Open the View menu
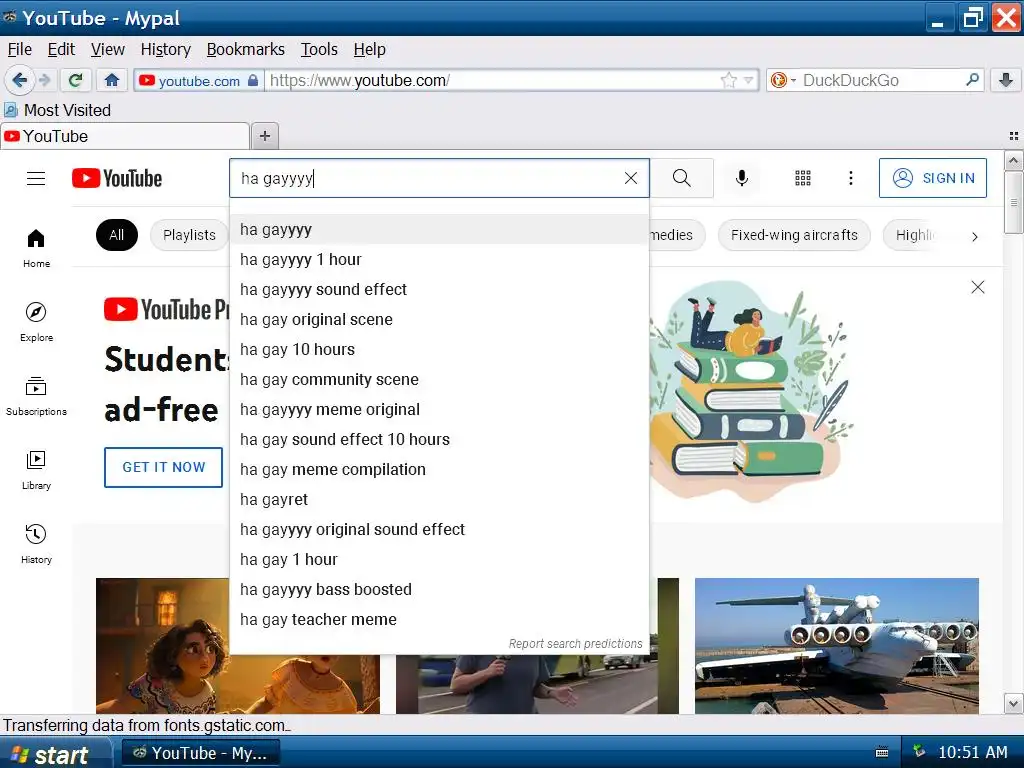1024x768 pixels. coord(108,50)
